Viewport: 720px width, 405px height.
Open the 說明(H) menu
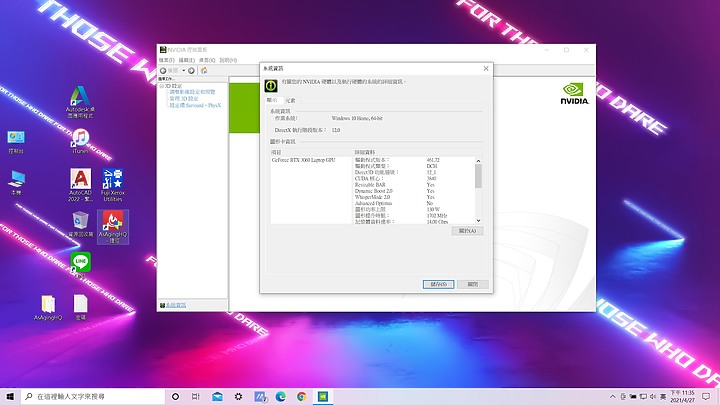click(x=228, y=60)
